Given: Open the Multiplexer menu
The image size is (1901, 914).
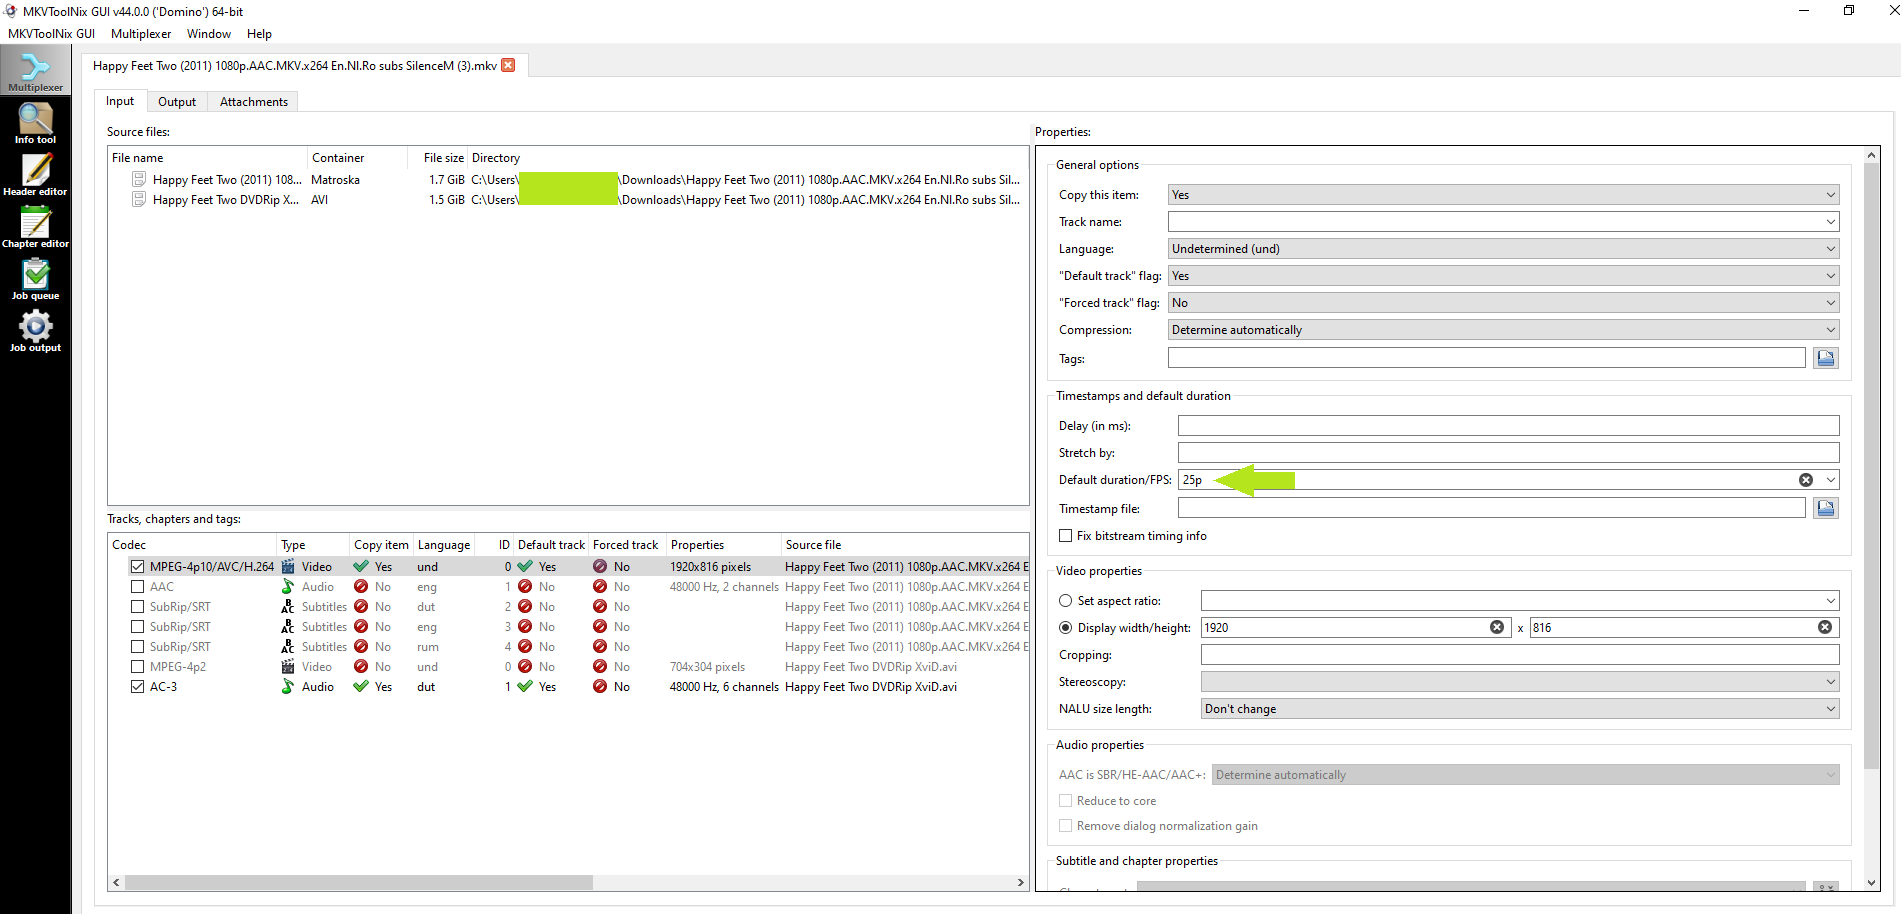Looking at the screenshot, I should pyautogui.click(x=141, y=34).
